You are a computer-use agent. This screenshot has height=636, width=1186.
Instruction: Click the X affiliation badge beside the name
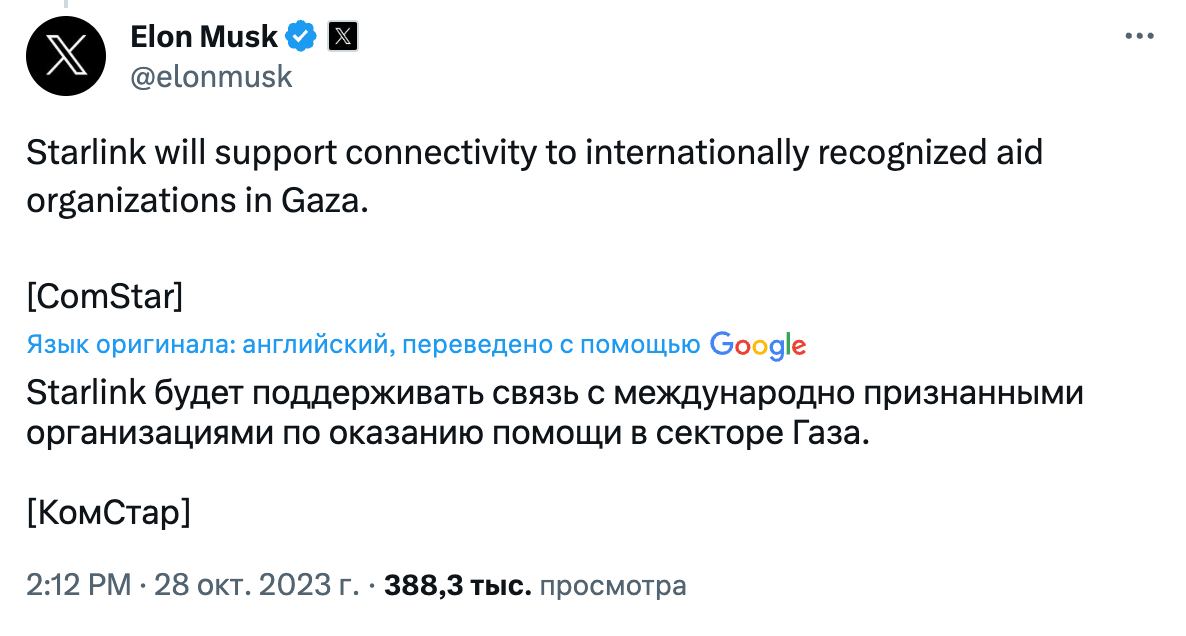343,37
